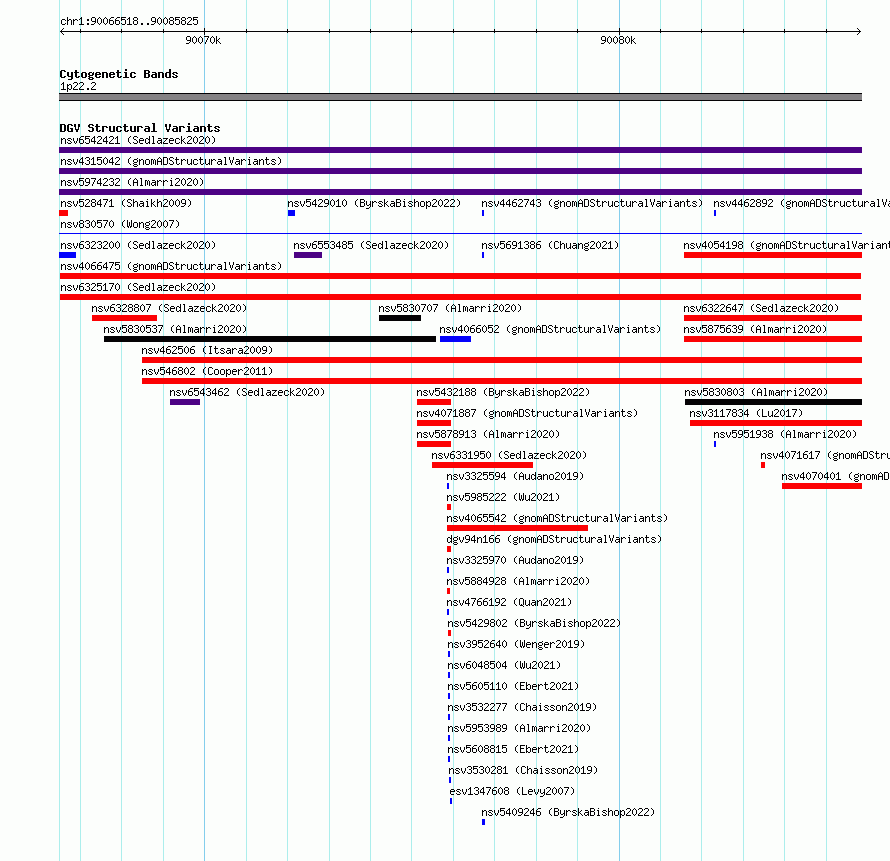
Task: Click the nsv5830707 (Almarri2020) label
Action: 450,308
